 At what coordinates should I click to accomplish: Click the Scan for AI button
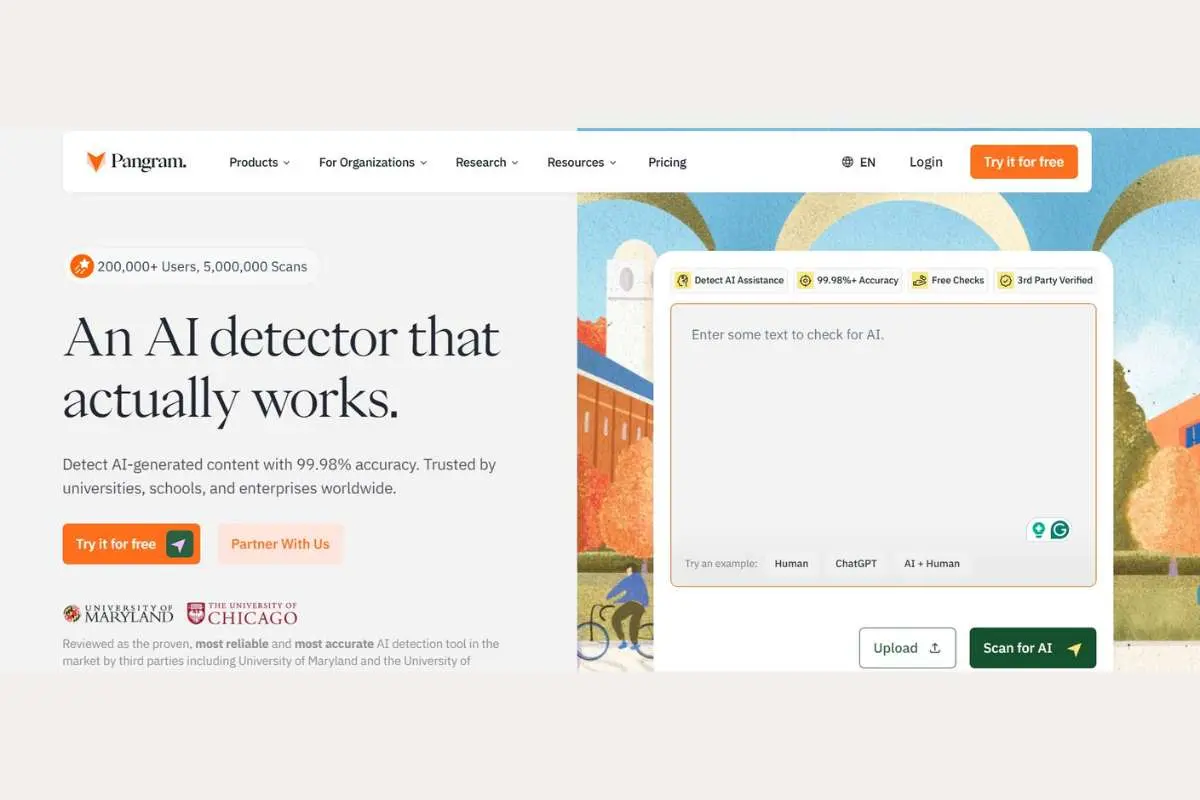click(1032, 647)
